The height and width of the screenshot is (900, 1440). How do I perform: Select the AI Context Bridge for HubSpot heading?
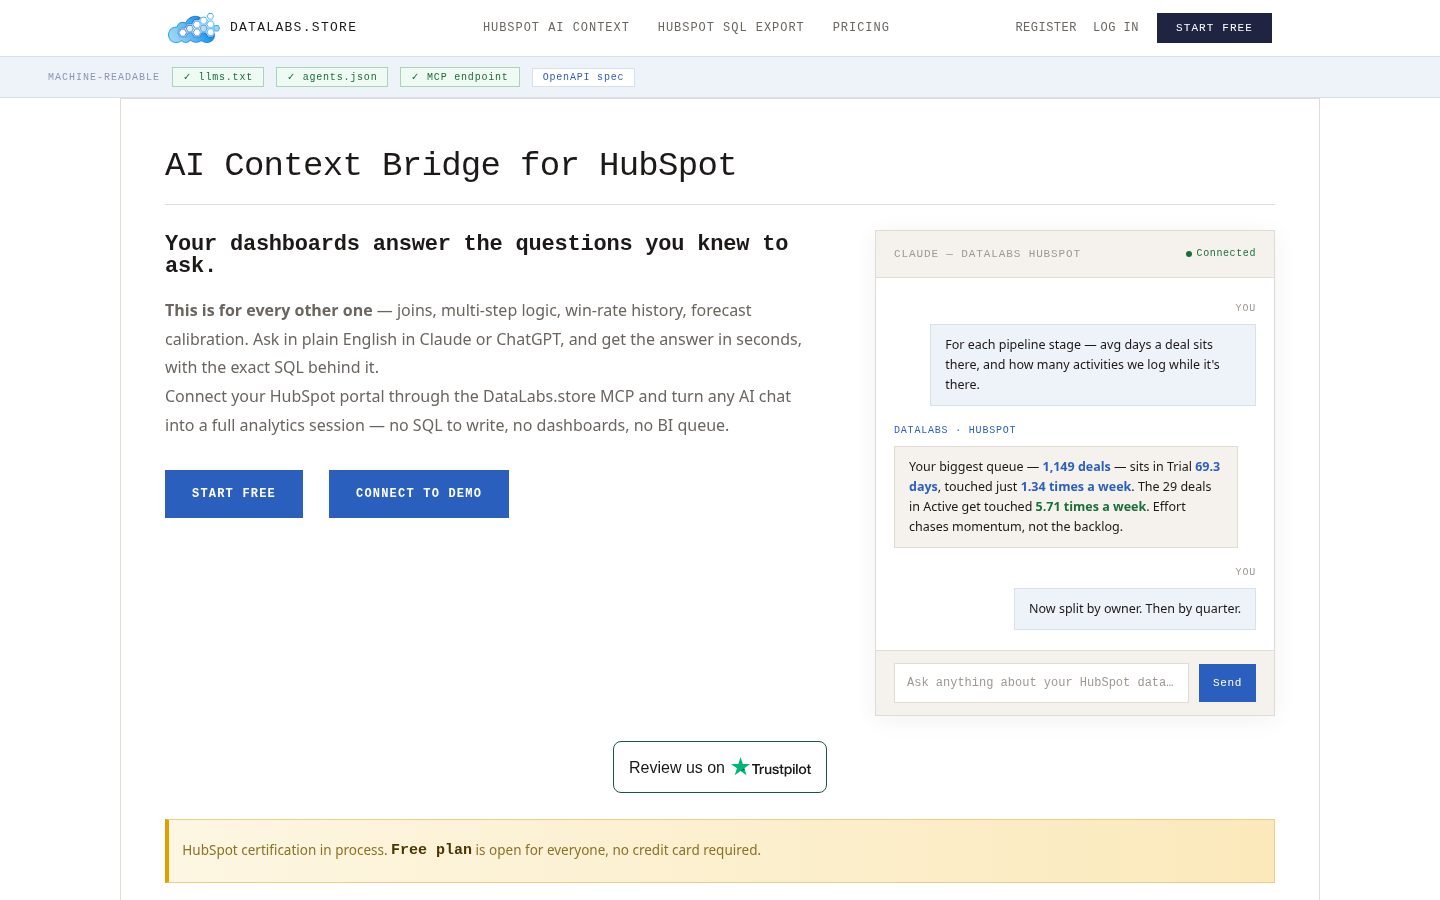point(450,165)
